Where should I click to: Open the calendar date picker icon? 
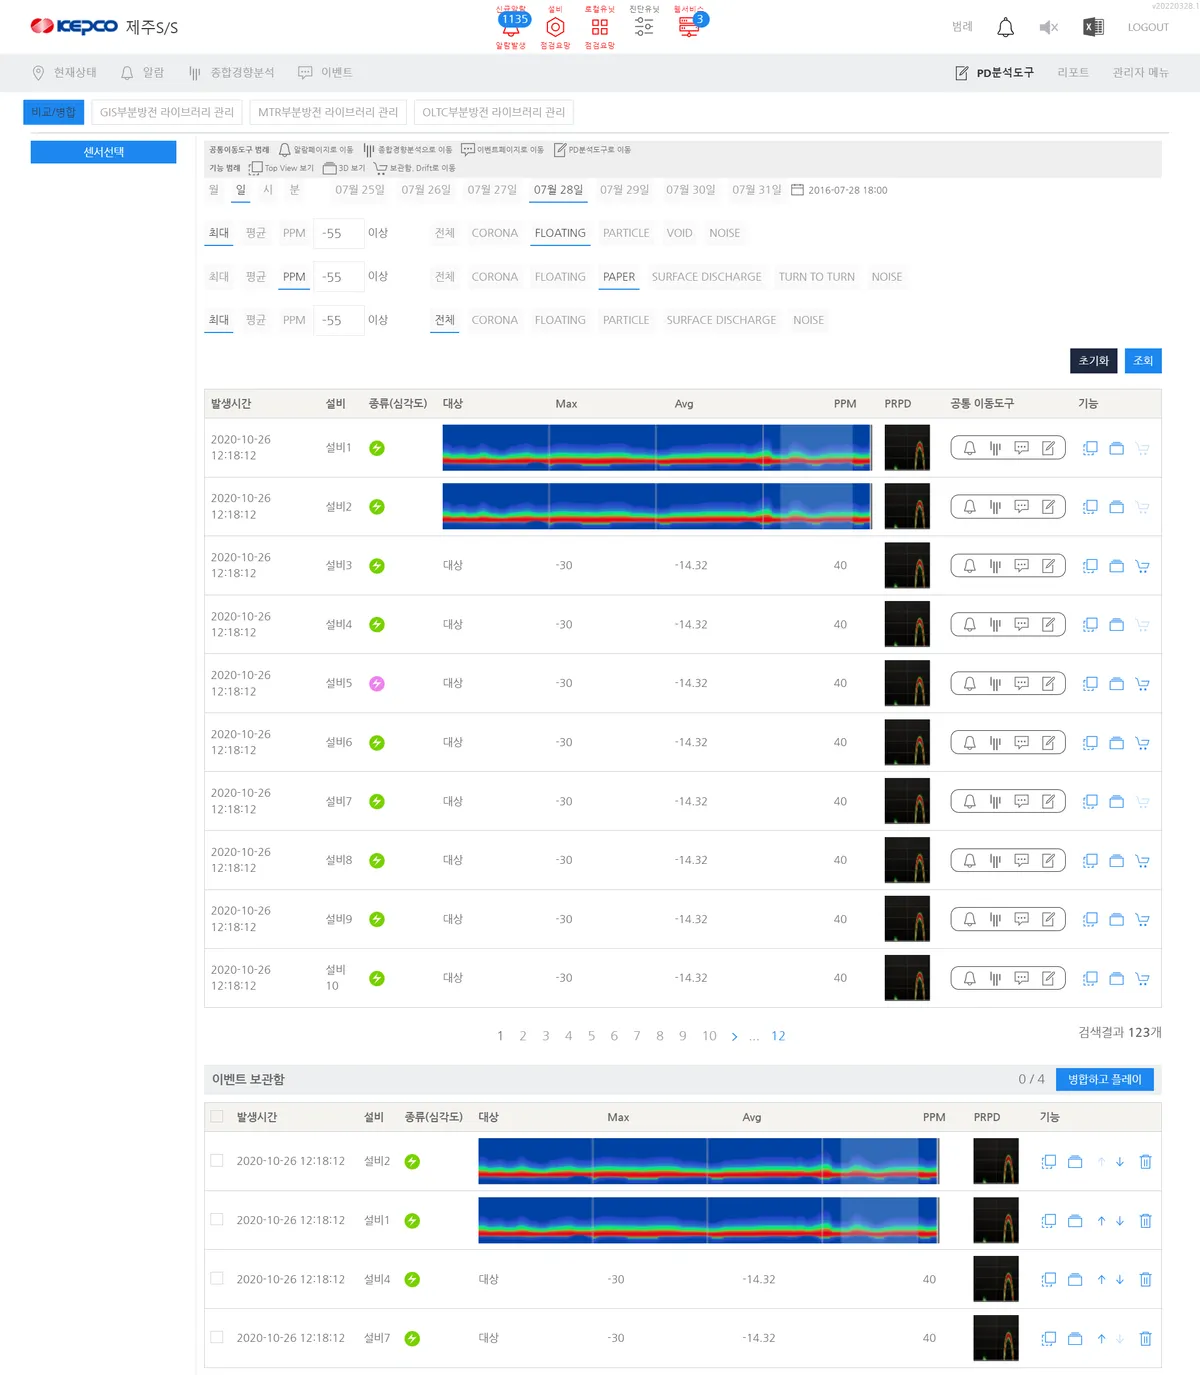pos(797,190)
